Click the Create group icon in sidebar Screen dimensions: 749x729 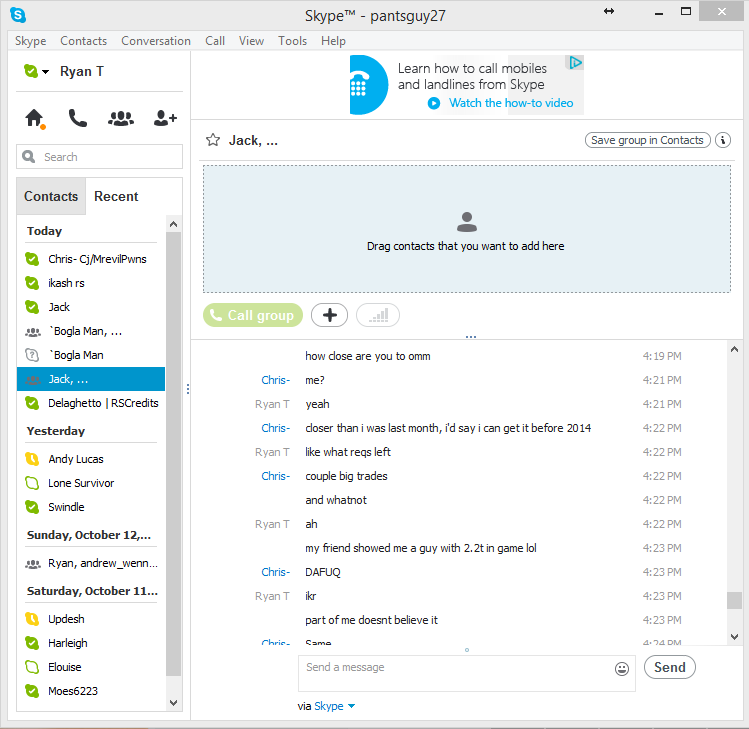[121, 118]
